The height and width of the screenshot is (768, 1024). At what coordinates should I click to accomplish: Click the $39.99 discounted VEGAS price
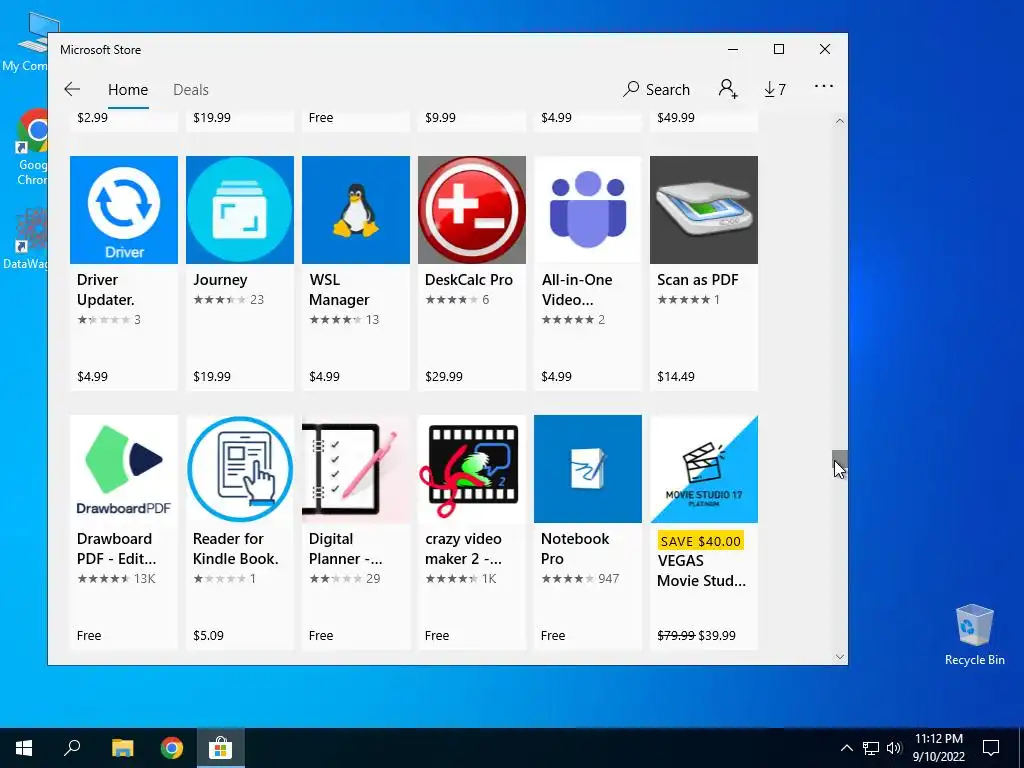tap(717, 635)
